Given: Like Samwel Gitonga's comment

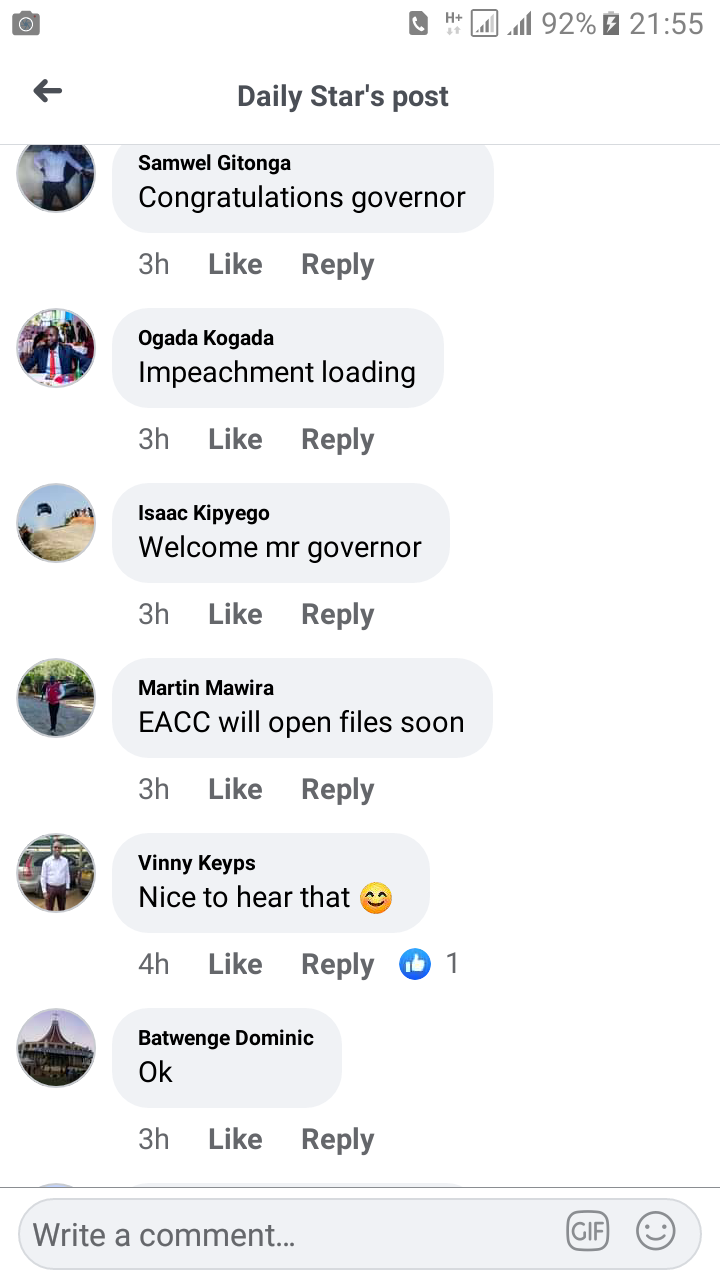Looking at the screenshot, I should pos(235,264).
